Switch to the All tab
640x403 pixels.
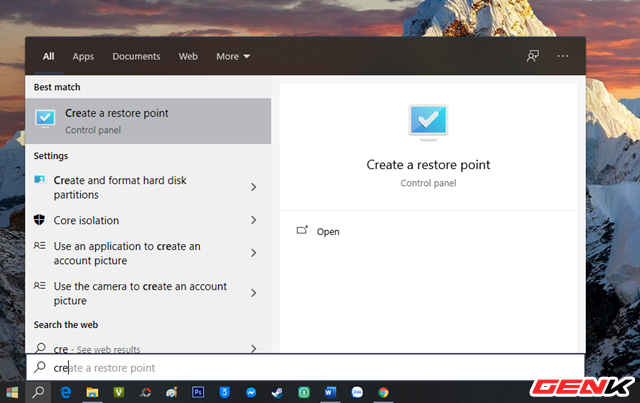(49, 56)
